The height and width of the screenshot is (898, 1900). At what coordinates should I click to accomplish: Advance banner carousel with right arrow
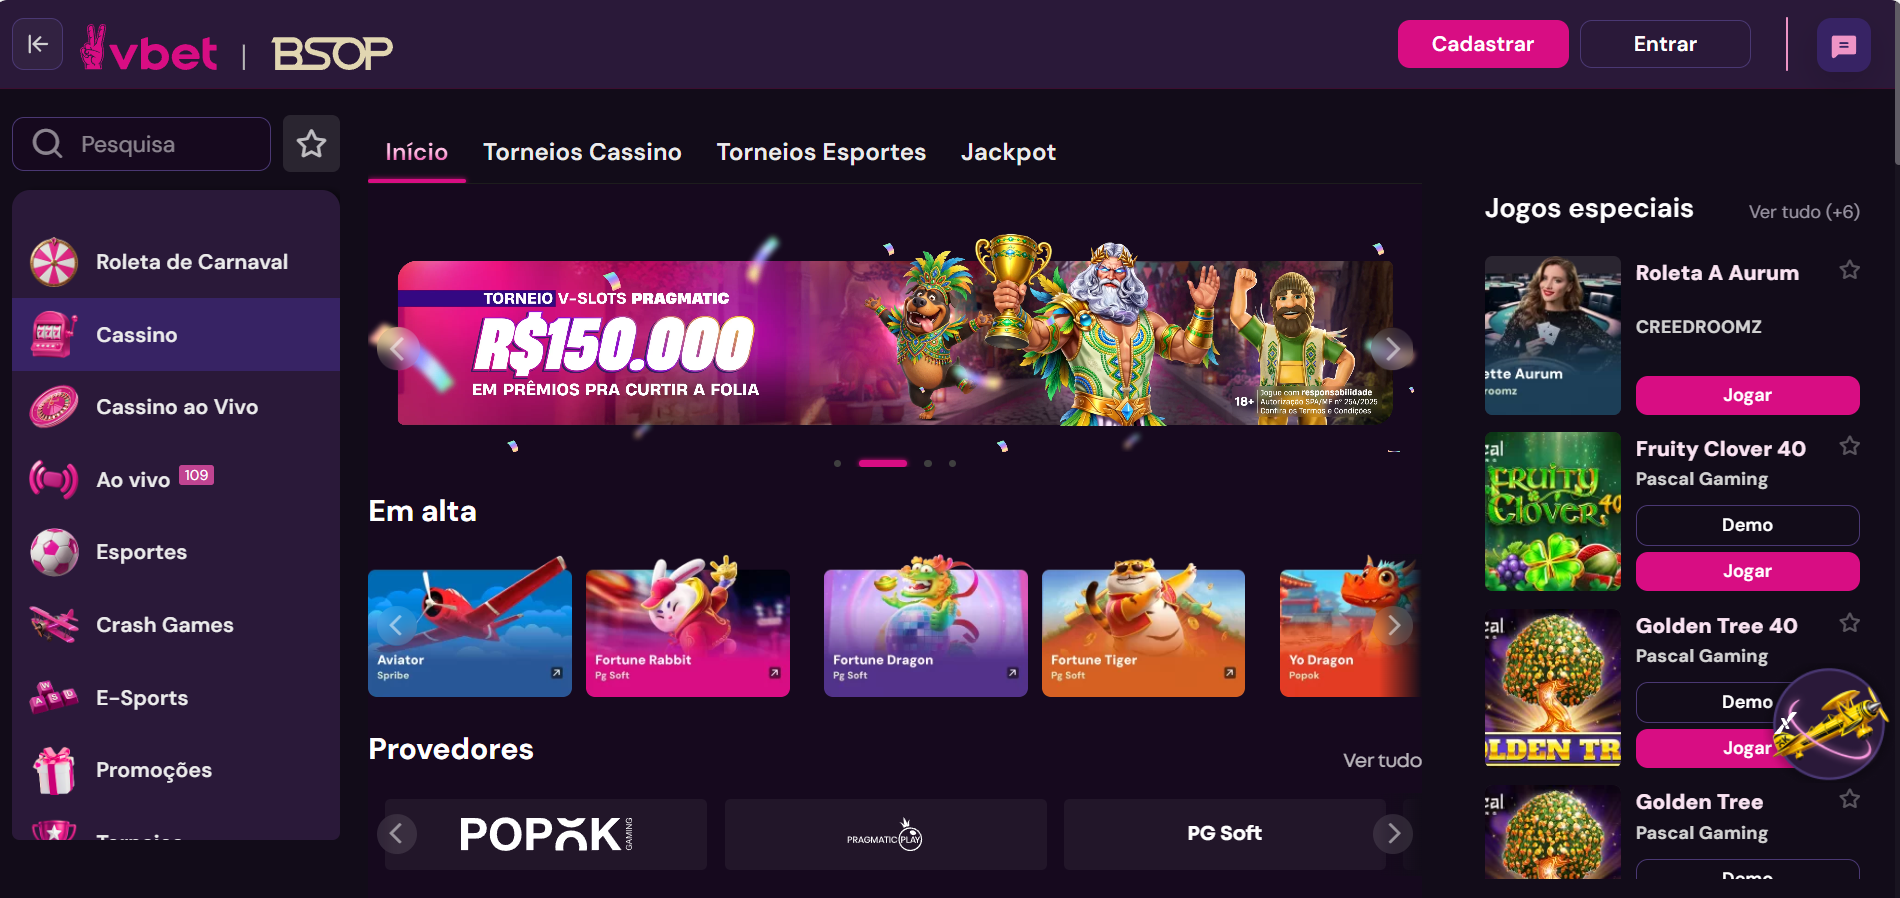[1392, 349]
